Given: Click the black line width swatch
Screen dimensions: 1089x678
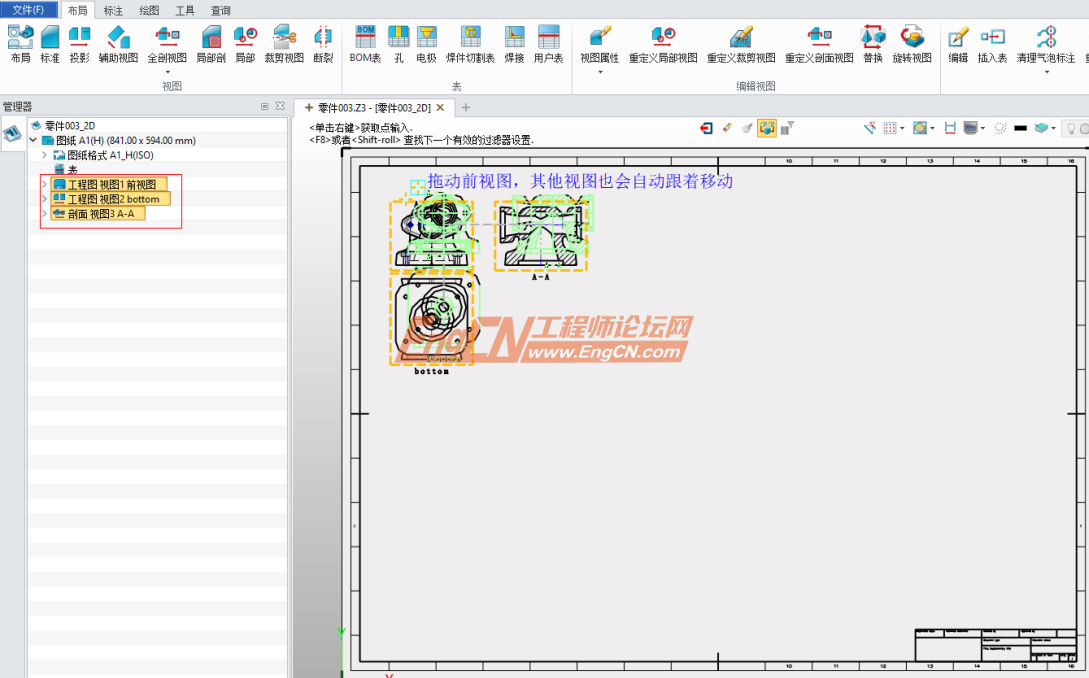Looking at the screenshot, I should [1020, 128].
